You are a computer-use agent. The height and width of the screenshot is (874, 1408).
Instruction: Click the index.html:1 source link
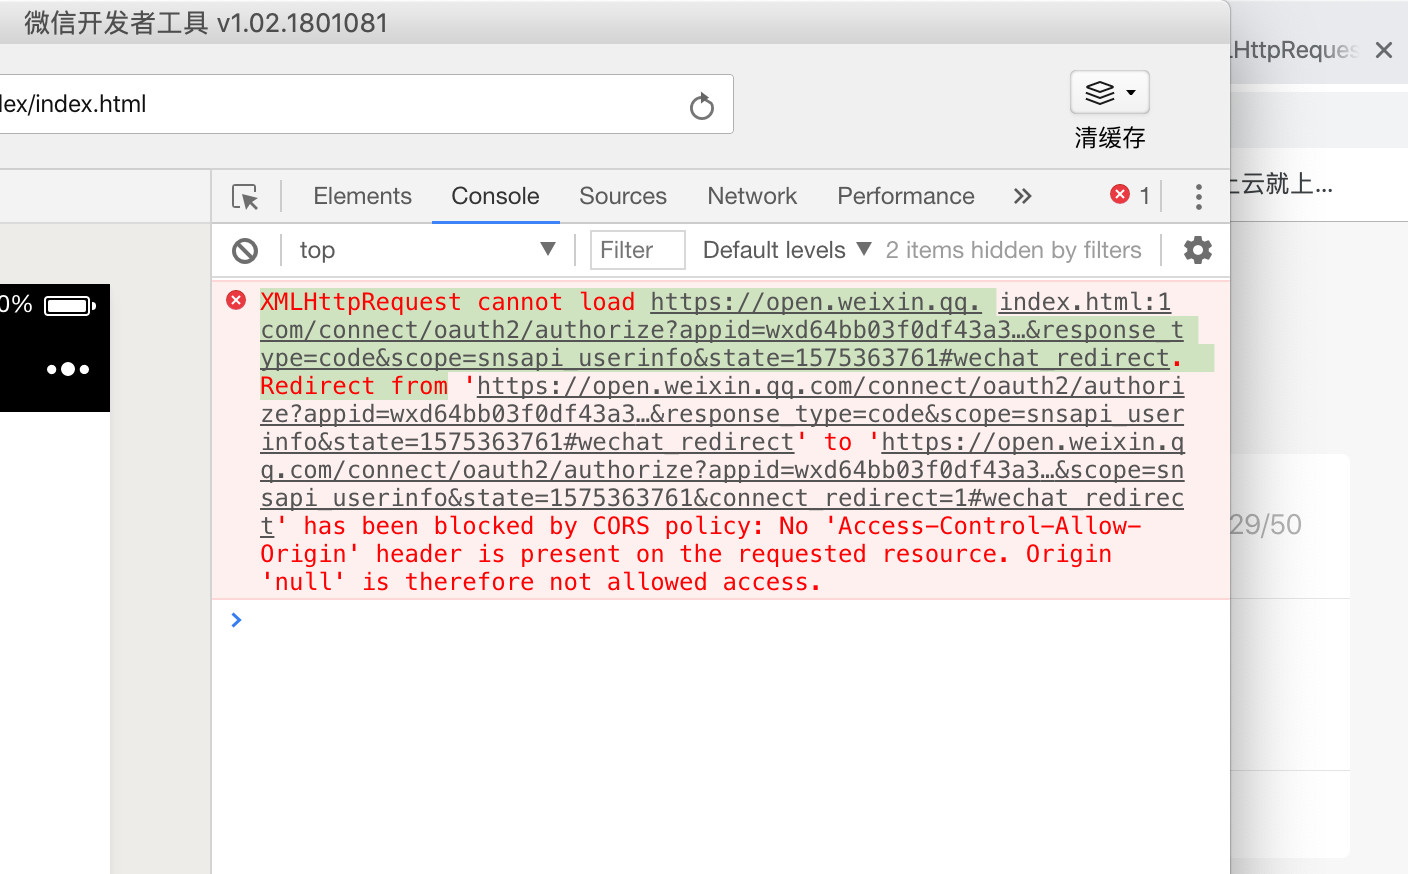pos(1084,302)
